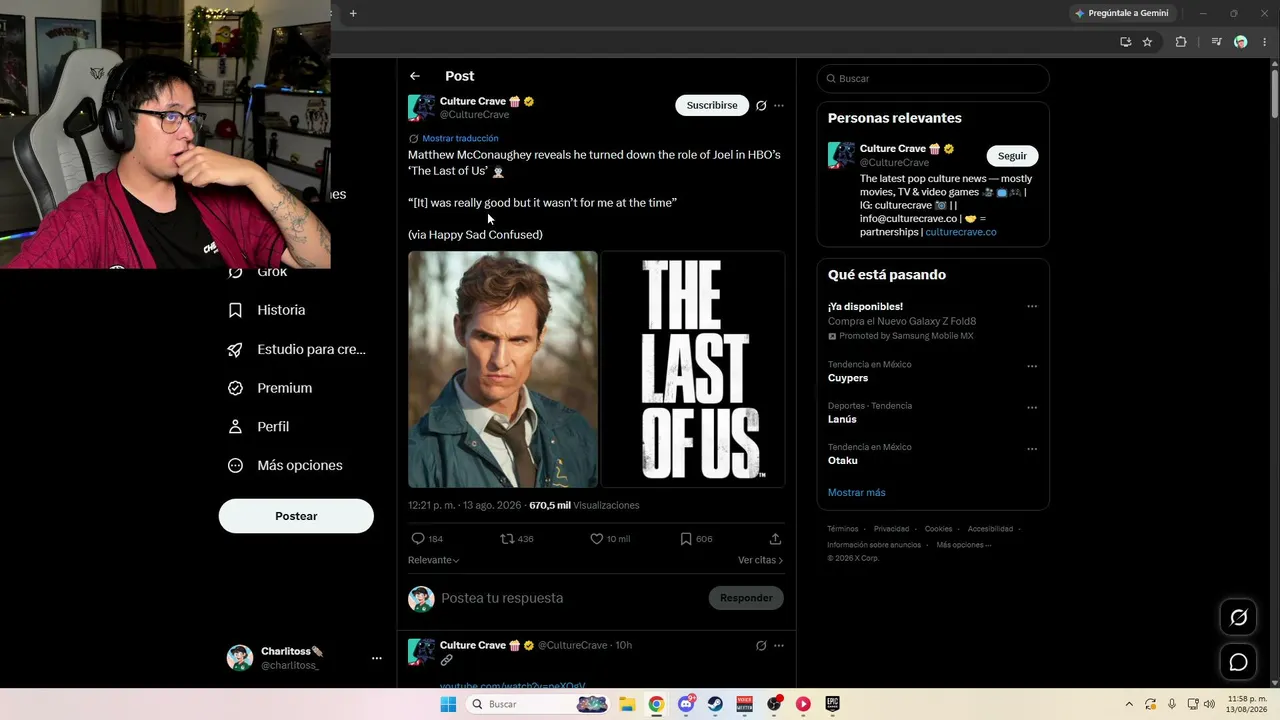1280x720 pixels.
Task: Open the youtube.com link in the reply
Action: tap(512, 685)
